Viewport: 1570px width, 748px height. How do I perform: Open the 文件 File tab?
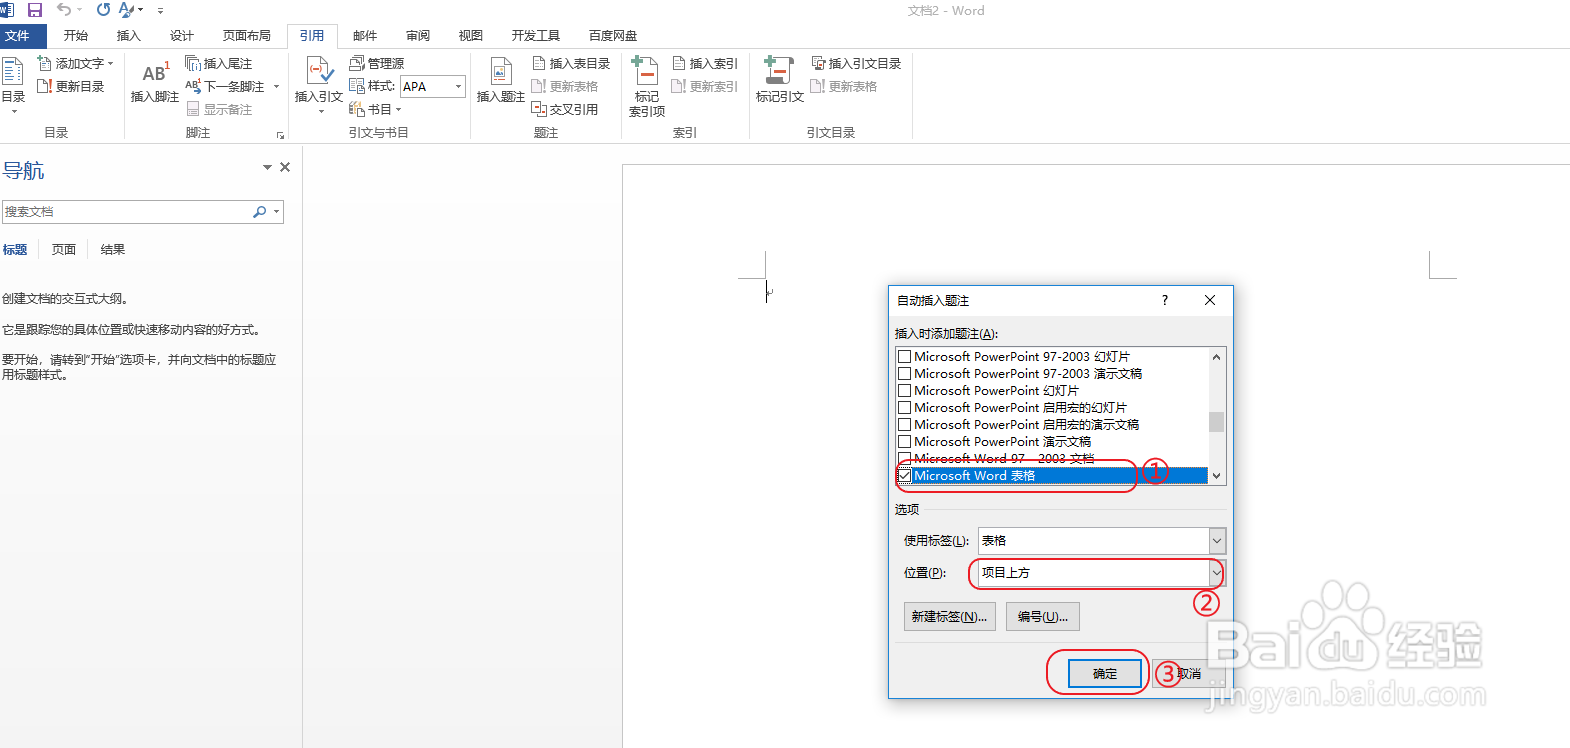18,35
